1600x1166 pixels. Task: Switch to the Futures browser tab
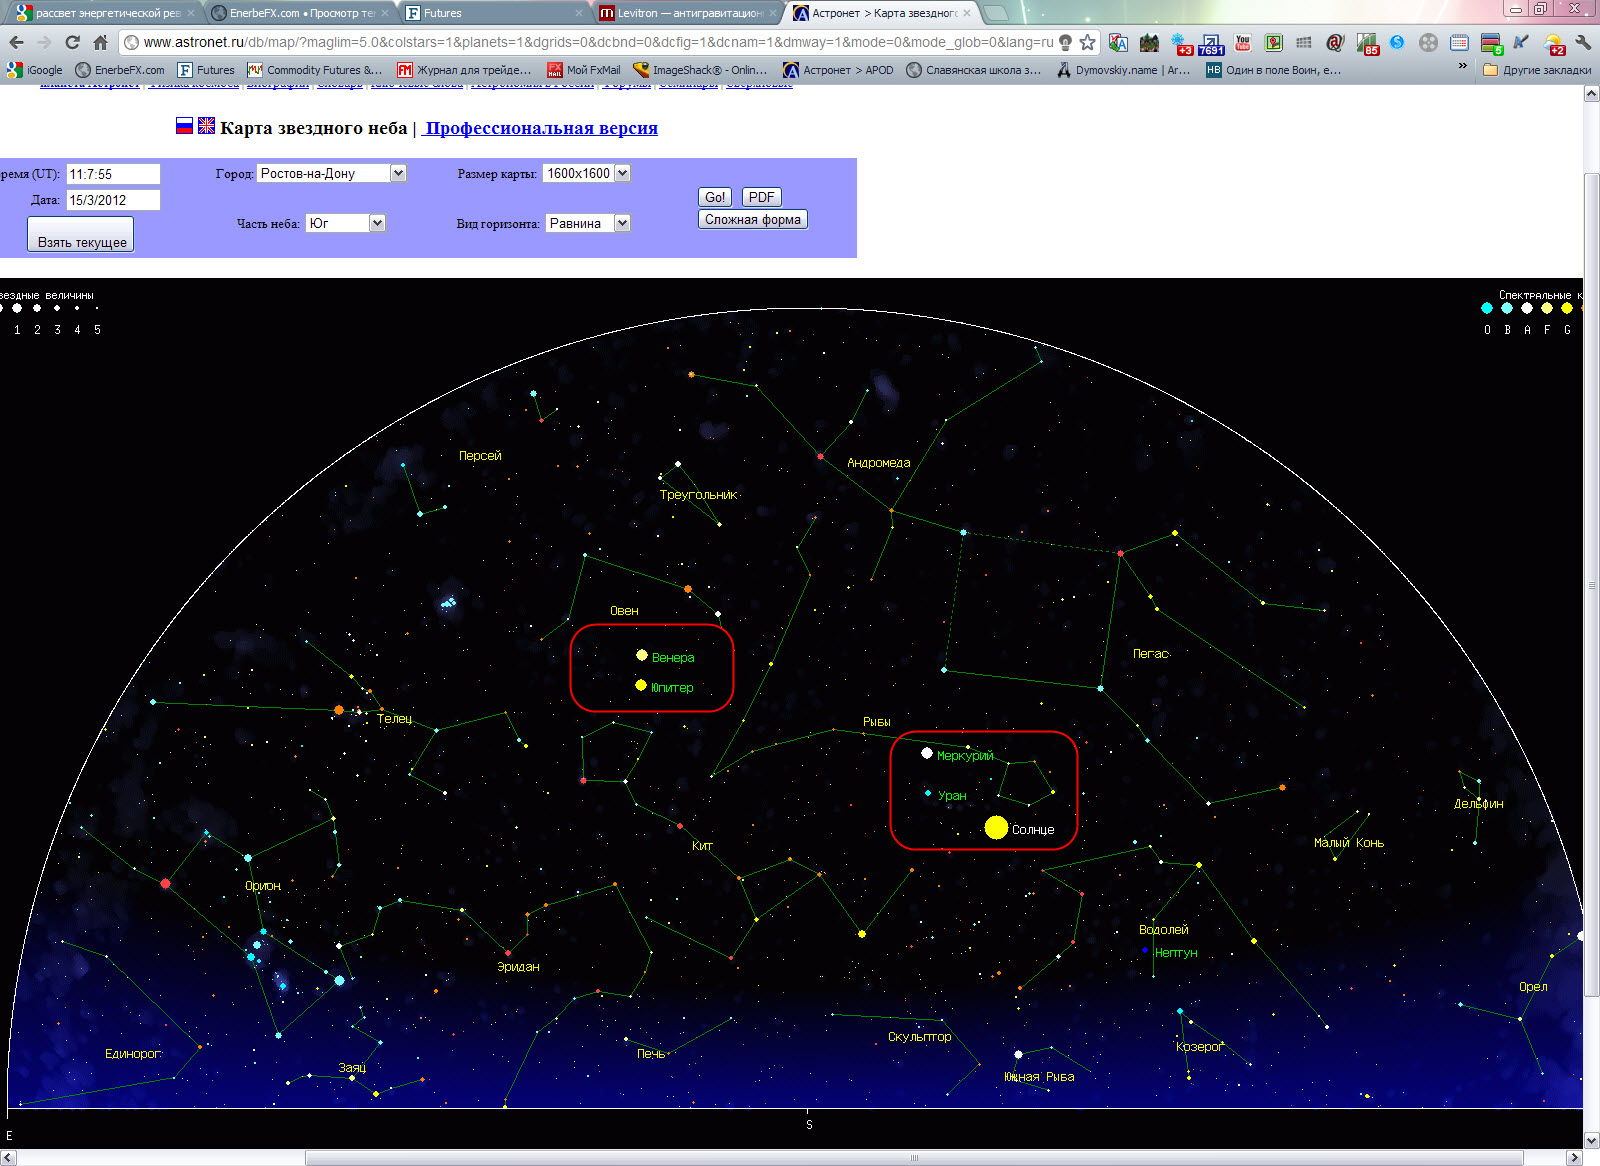(x=490, y=13)
